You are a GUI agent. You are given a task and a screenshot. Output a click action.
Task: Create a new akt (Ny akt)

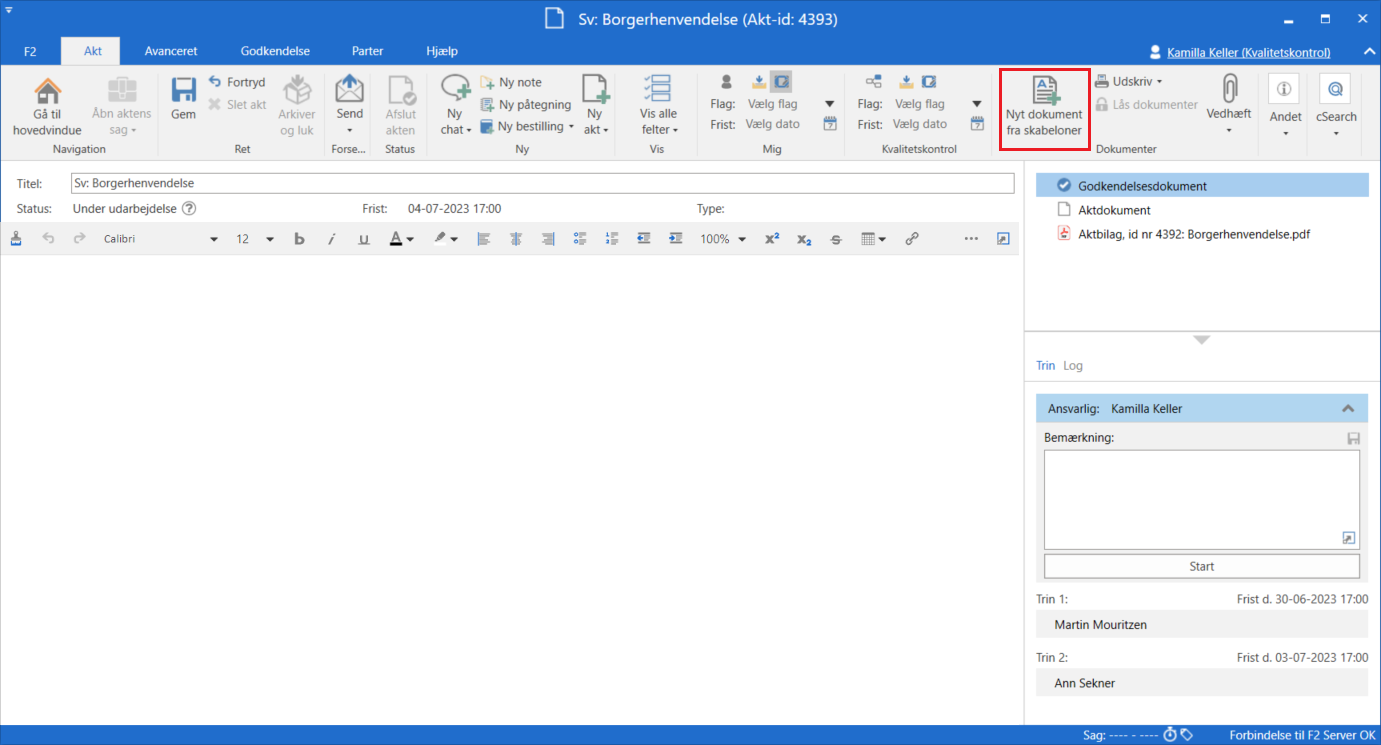pyautogui.click(x=596, y=106)
